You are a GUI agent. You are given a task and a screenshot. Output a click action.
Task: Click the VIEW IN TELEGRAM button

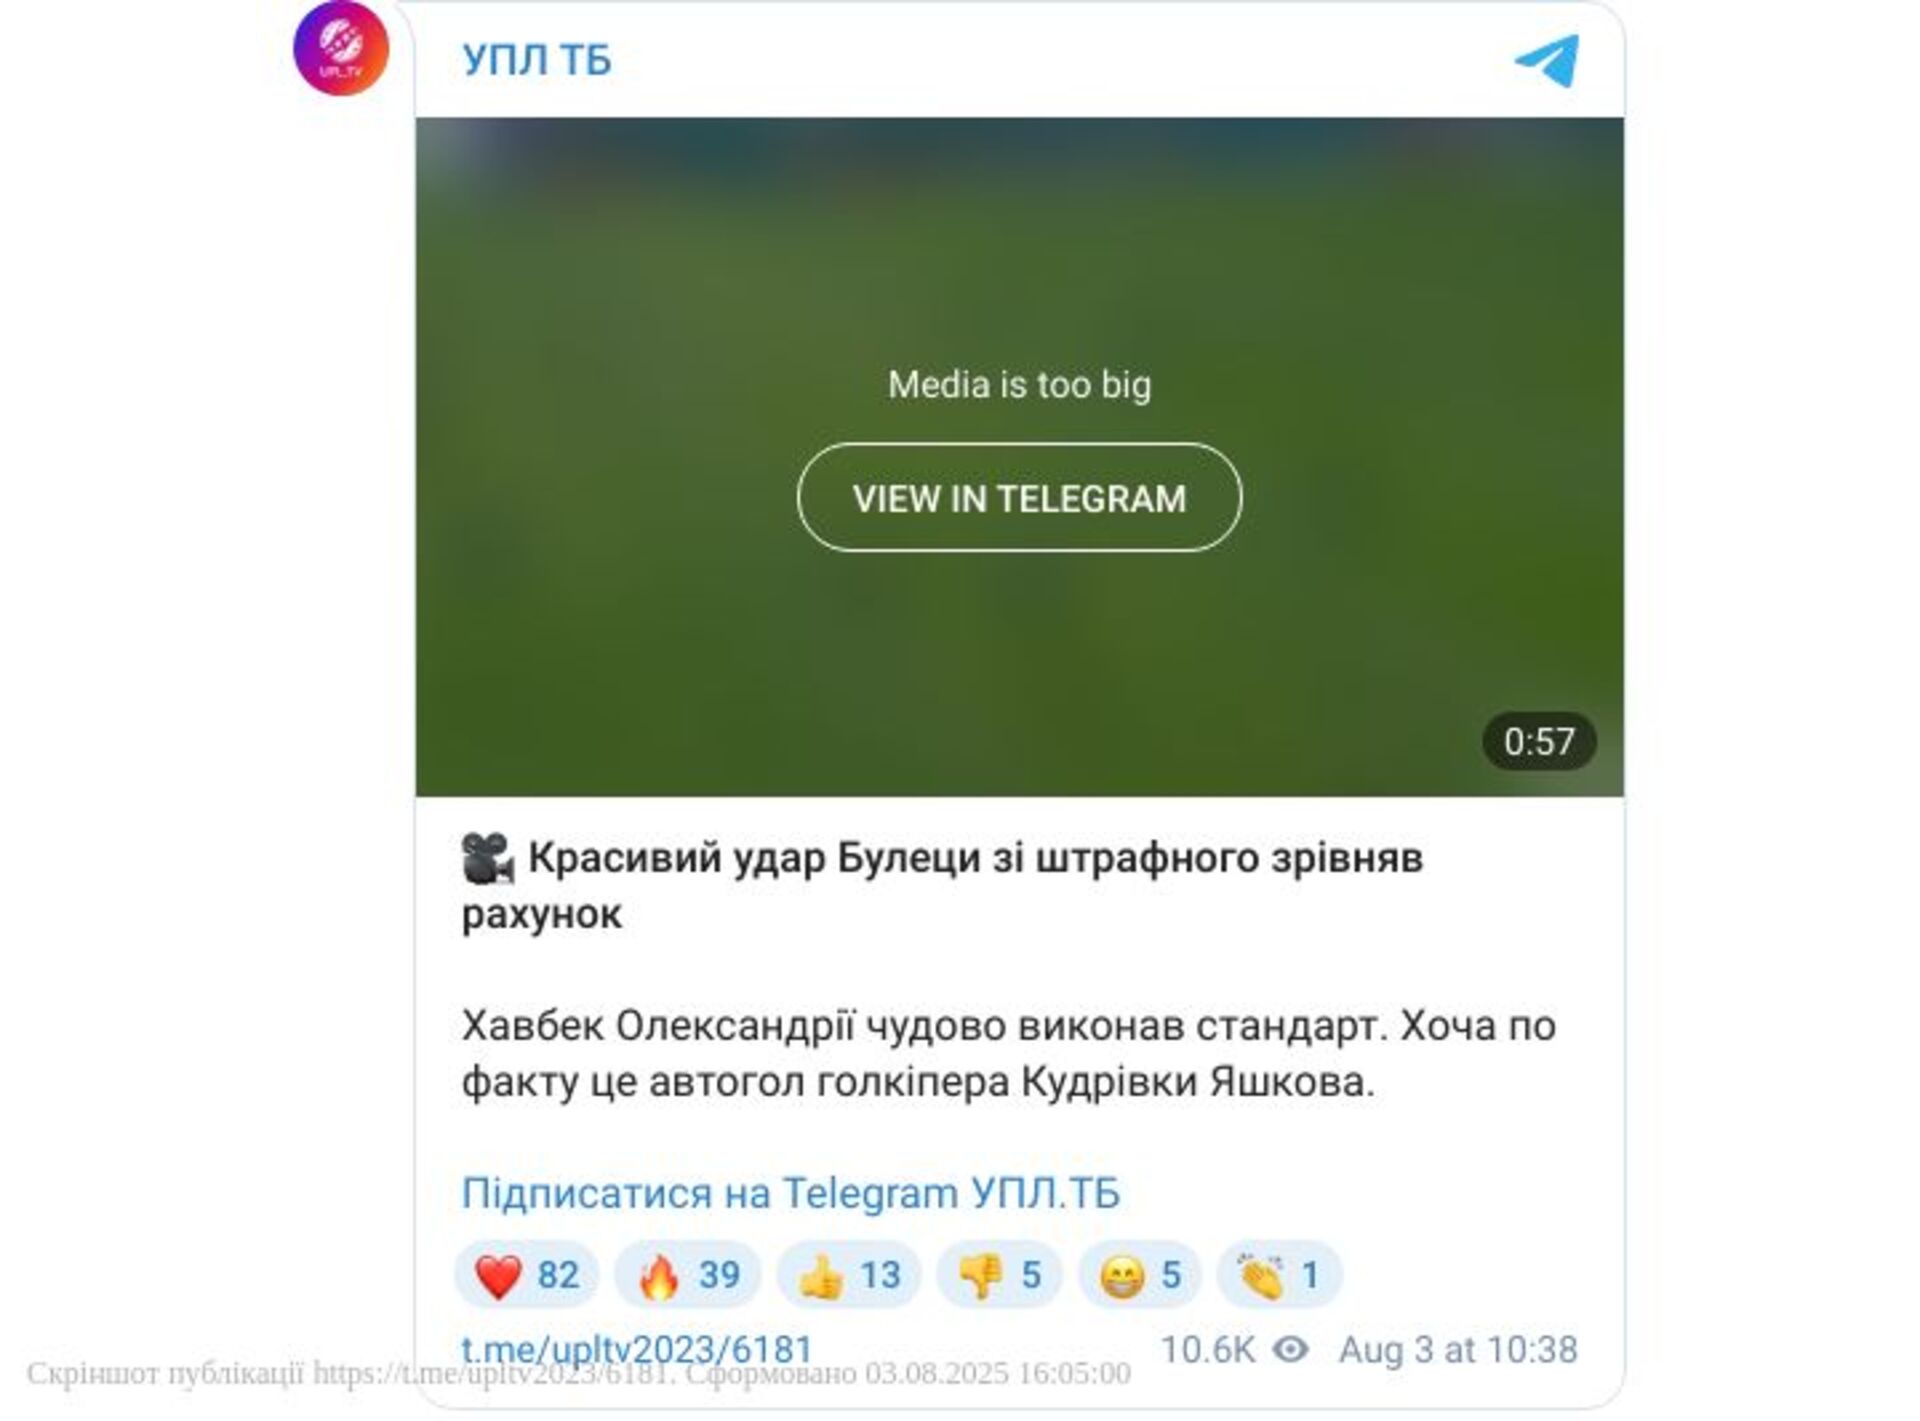(1019, 497)
